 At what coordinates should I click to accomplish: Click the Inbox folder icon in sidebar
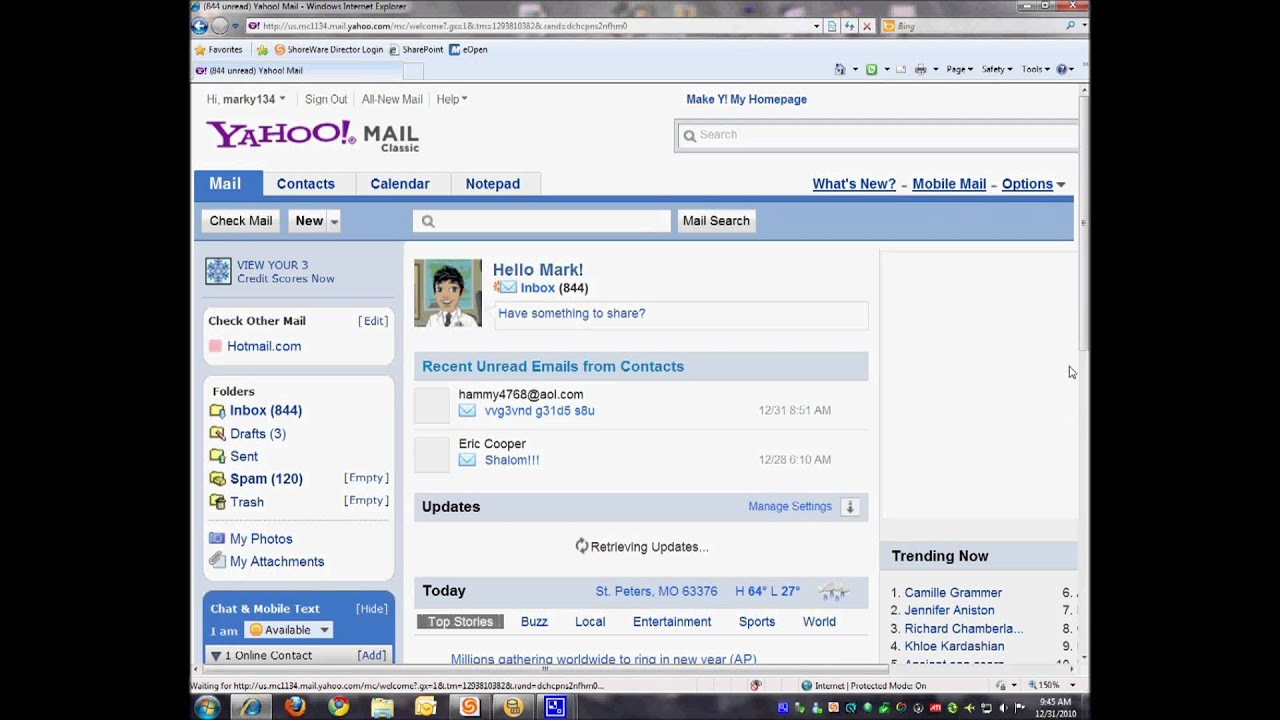tap(217, 411)
